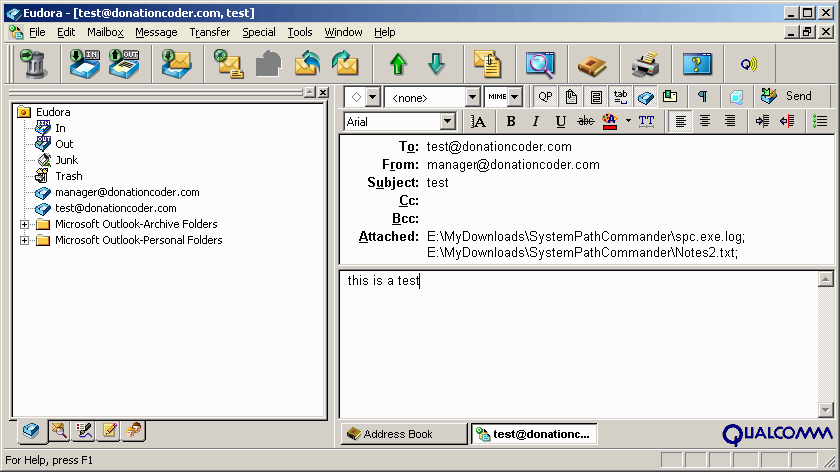Switch to the Signatures panel tab icon
The height and width of the screenshot is (472, 840).
tap(84, 430)
